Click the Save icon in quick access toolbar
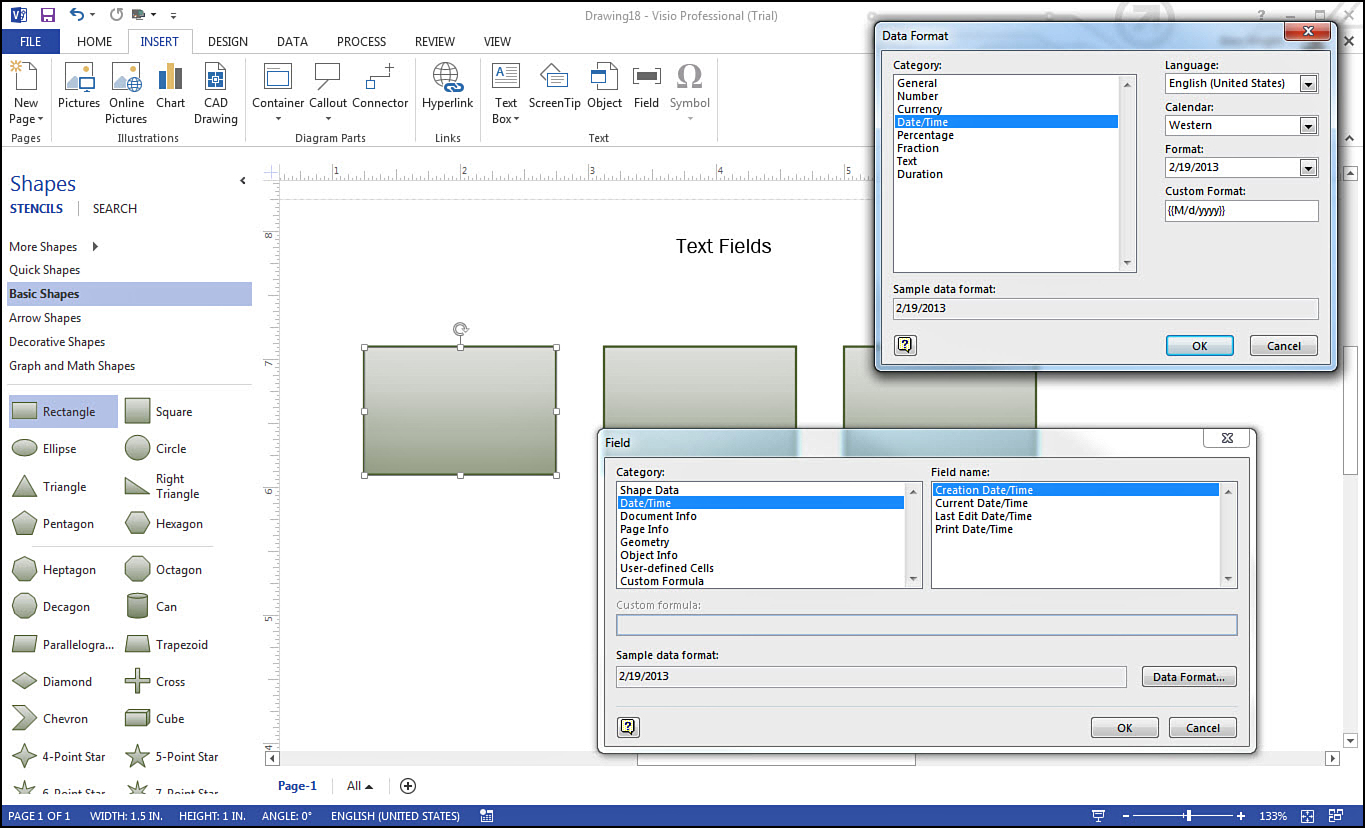 48,15
